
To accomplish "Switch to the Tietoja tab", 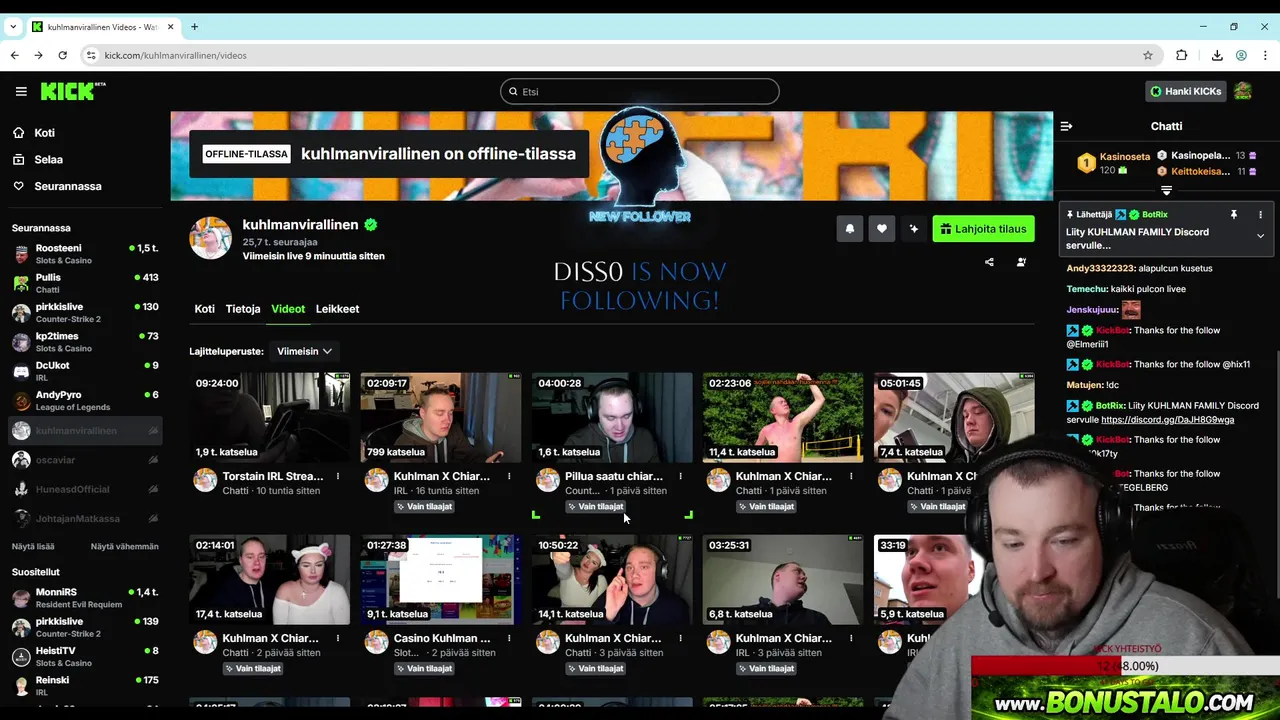I will (x=243, y=309).
